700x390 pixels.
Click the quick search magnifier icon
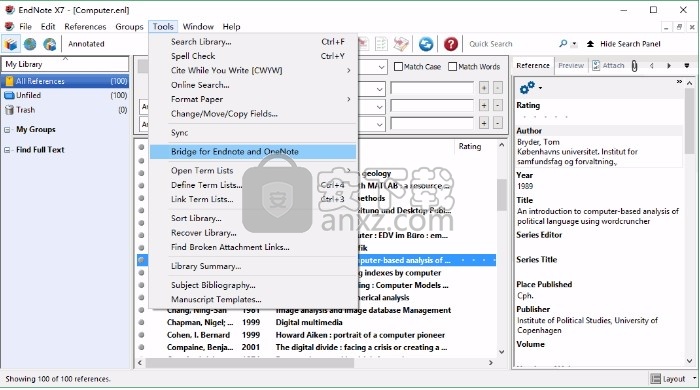pos(563,44)
